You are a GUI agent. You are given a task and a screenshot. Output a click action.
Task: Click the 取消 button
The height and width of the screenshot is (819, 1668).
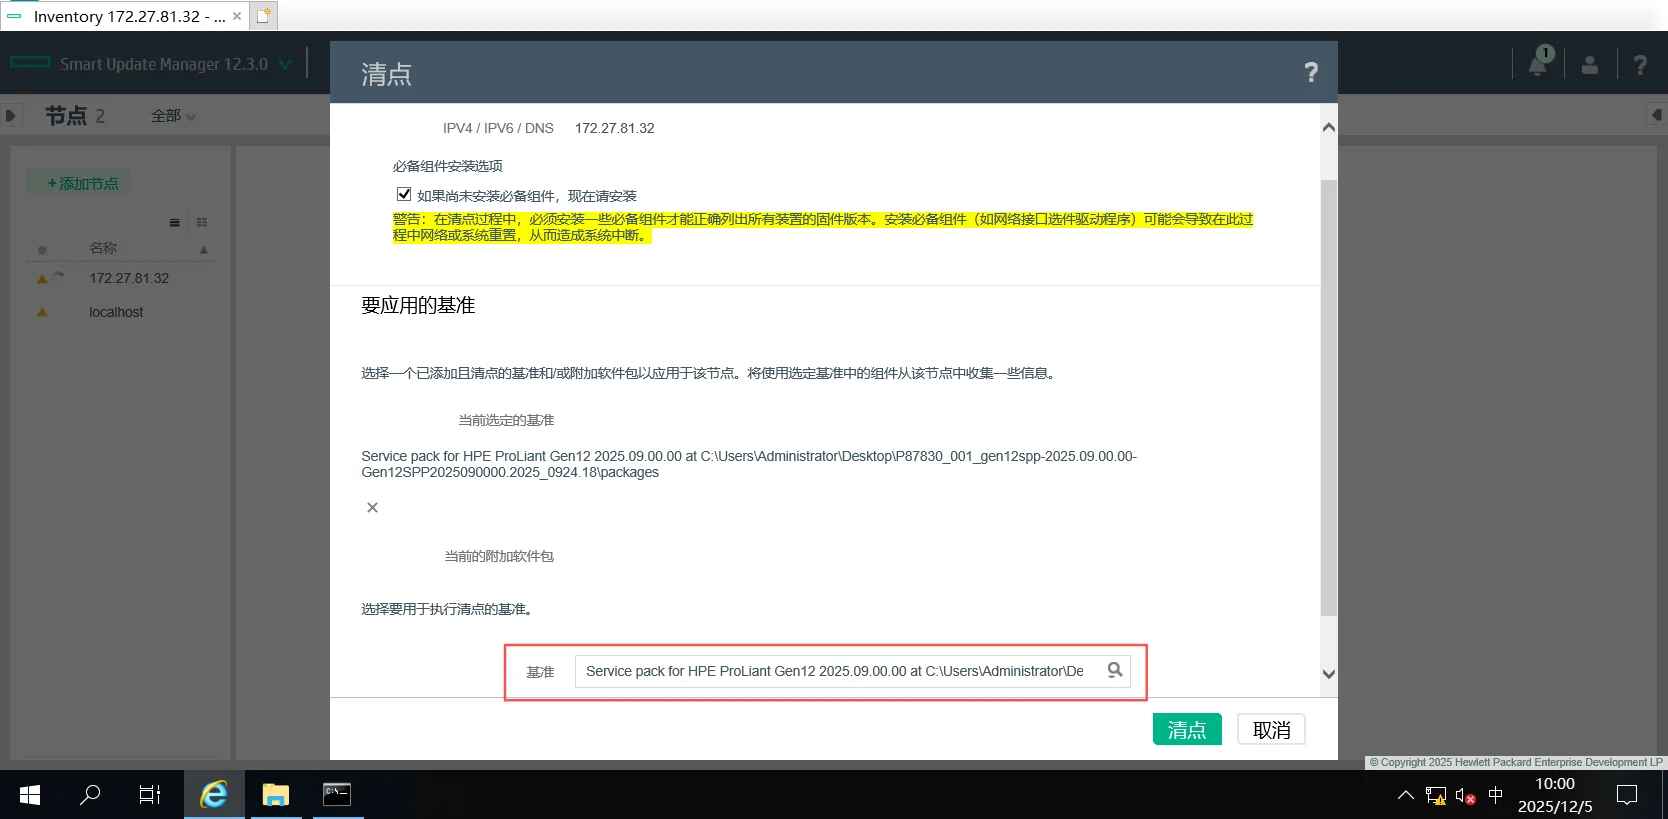(x=1271, y=730)
